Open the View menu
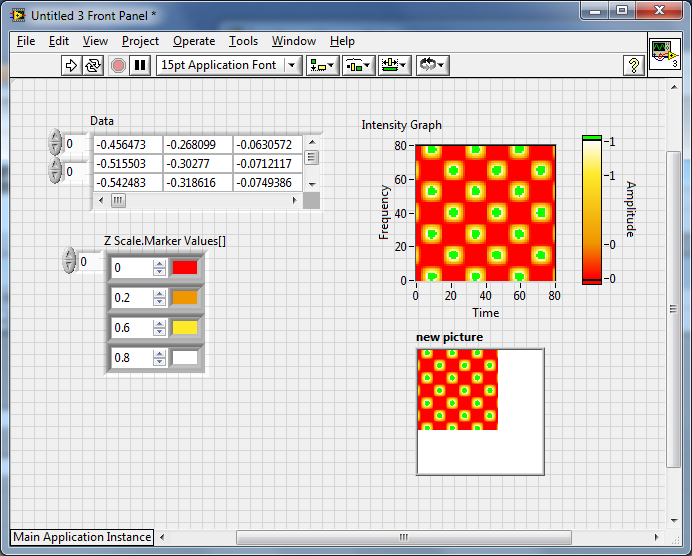This screenshot has height=556, width=692. pyautogui.click(x=95, y=41)
